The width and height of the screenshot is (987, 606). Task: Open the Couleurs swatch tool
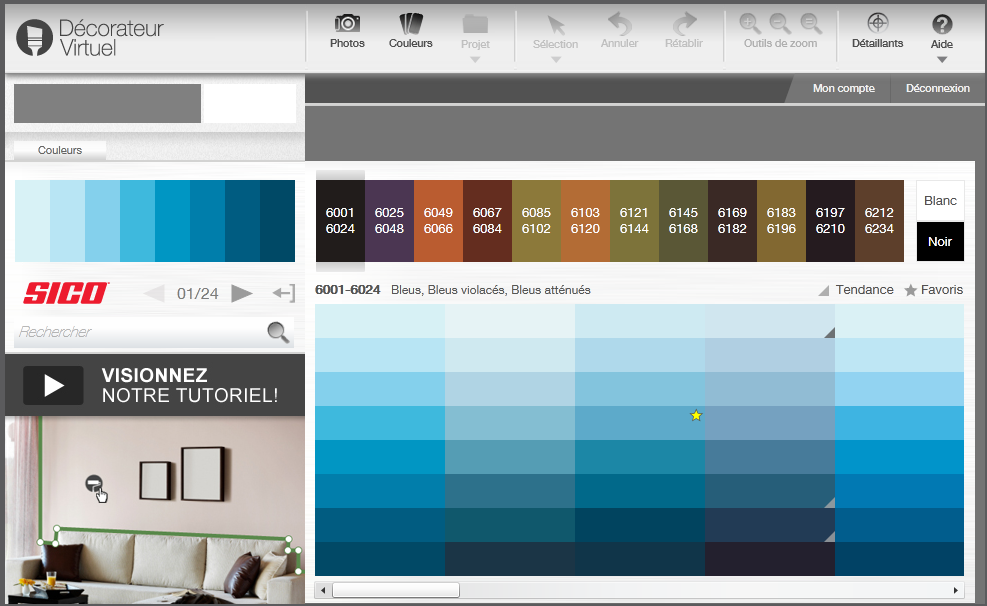411,31
